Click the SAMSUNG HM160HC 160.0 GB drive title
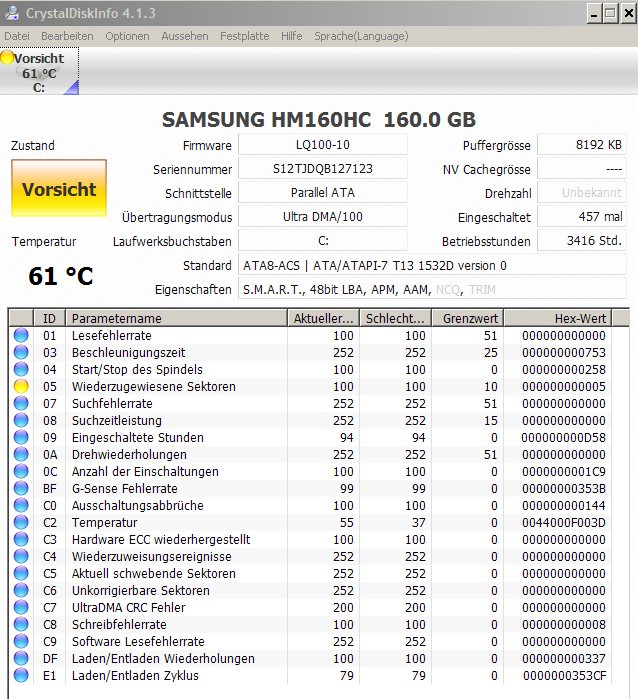638x699 pixels. [319, 119]
